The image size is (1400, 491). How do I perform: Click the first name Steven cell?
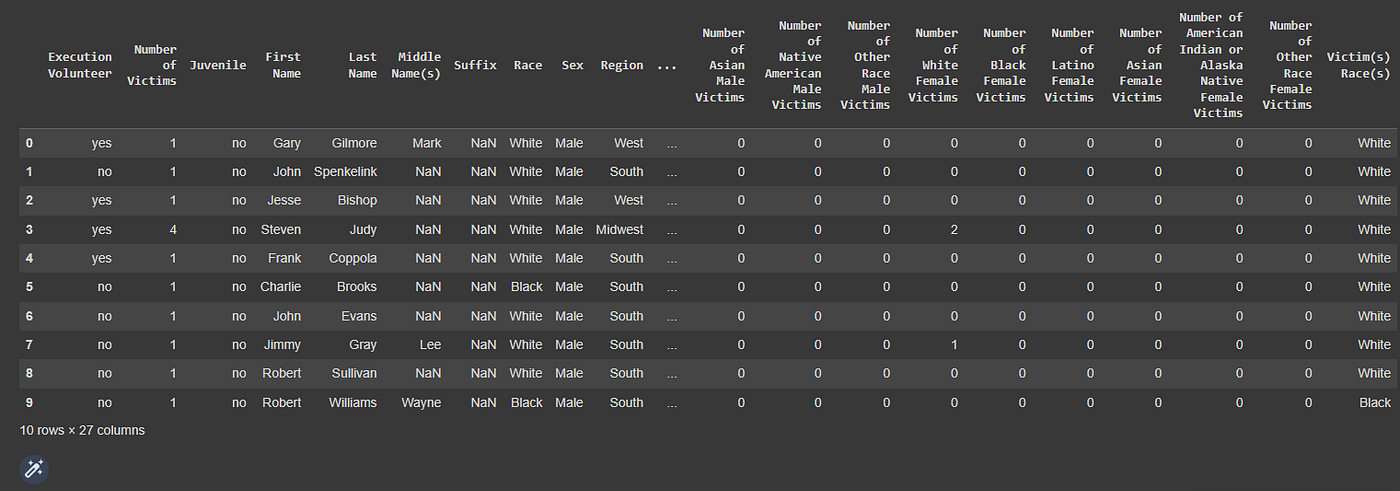pos(281,229)
